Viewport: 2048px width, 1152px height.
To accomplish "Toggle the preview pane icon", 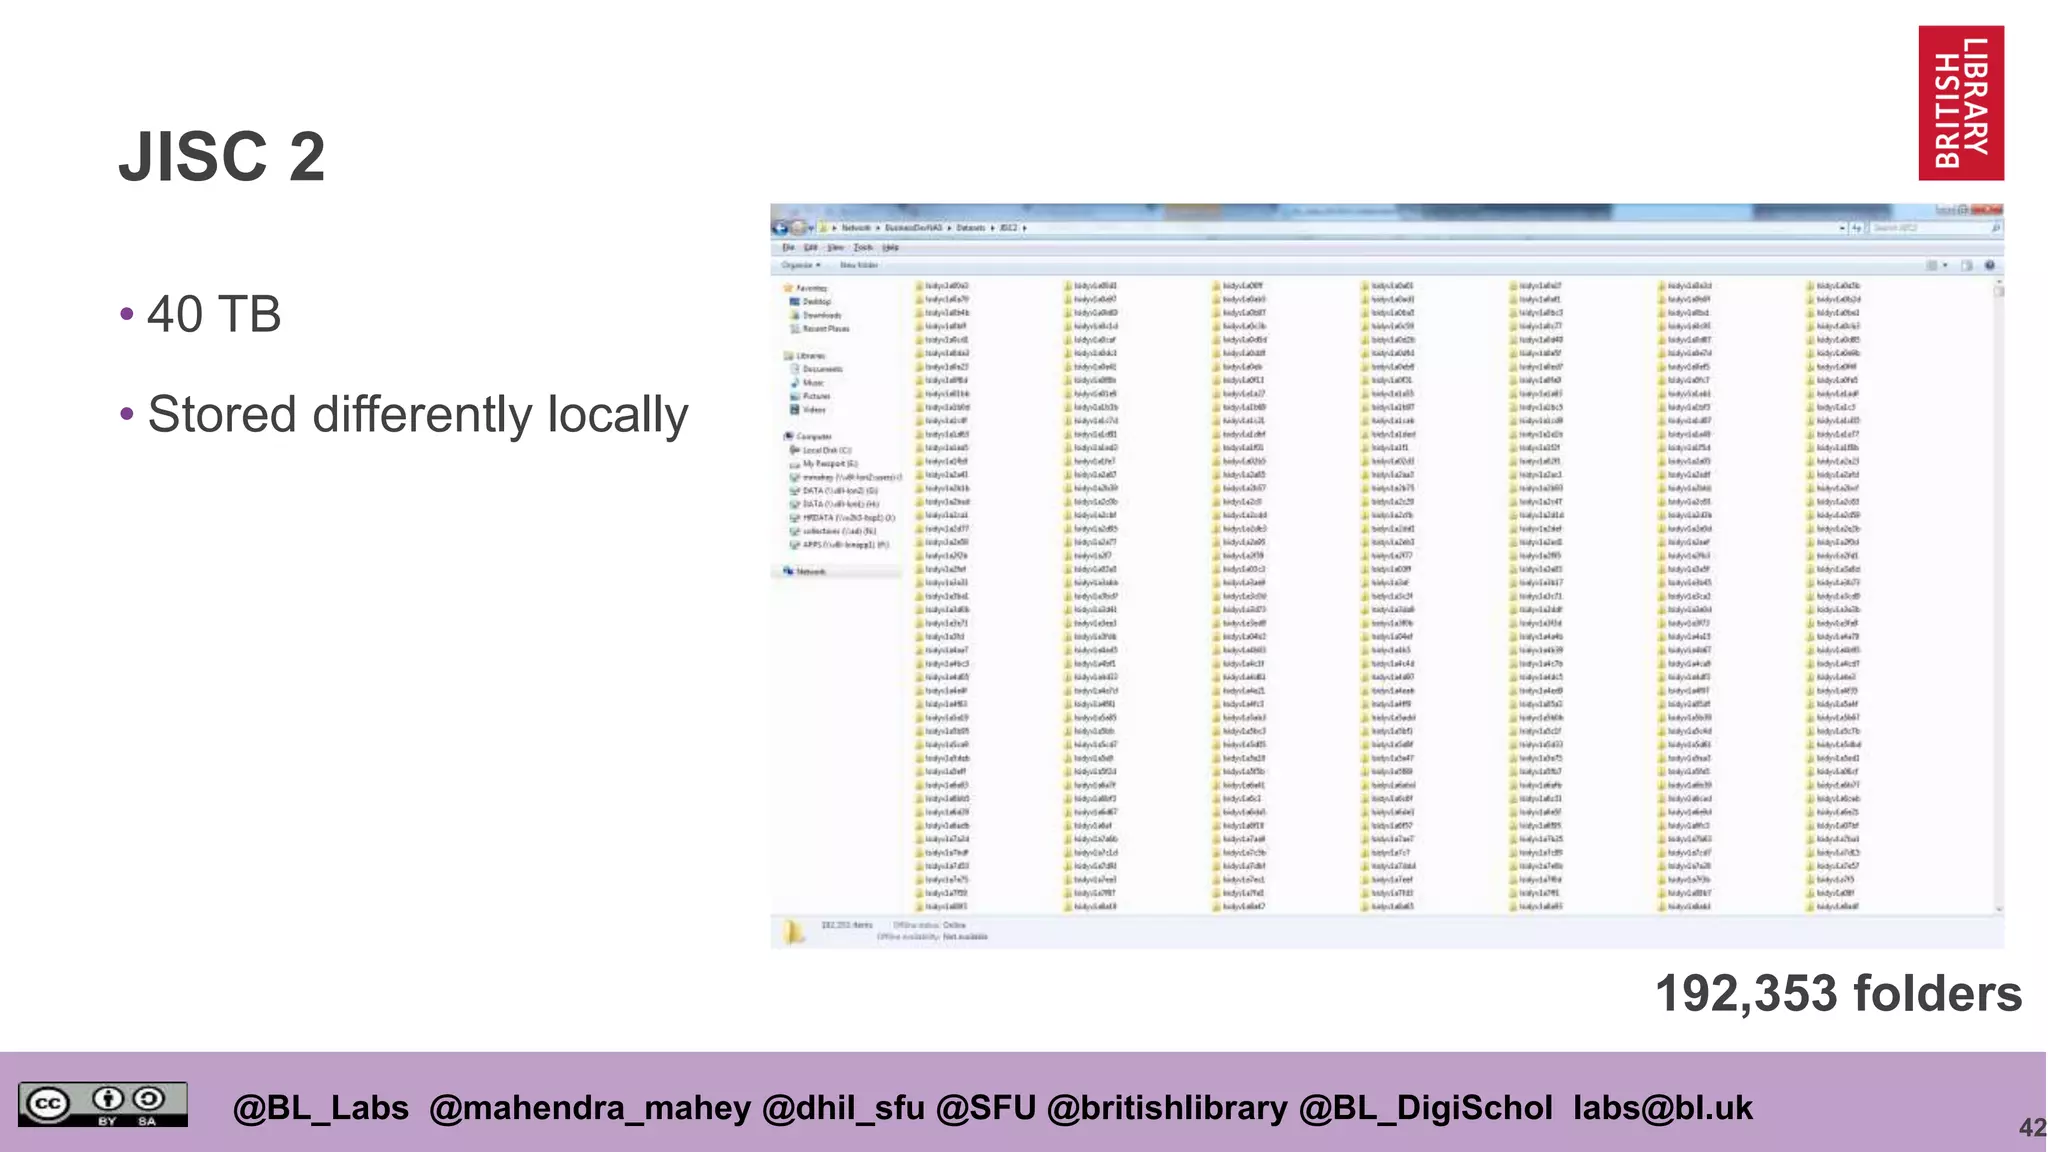I will (1967, 265).
